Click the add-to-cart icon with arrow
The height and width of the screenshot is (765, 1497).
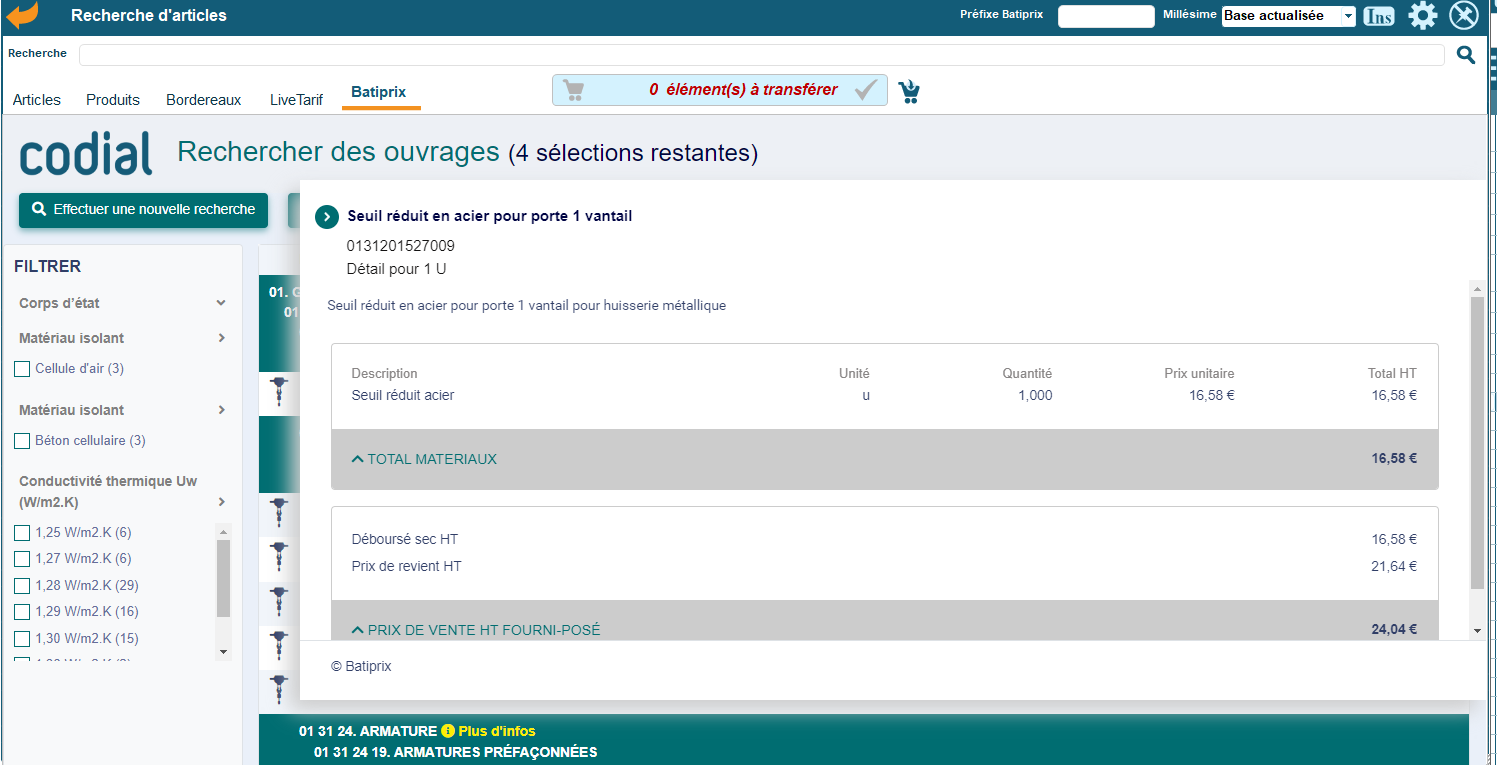coord(909,91)
